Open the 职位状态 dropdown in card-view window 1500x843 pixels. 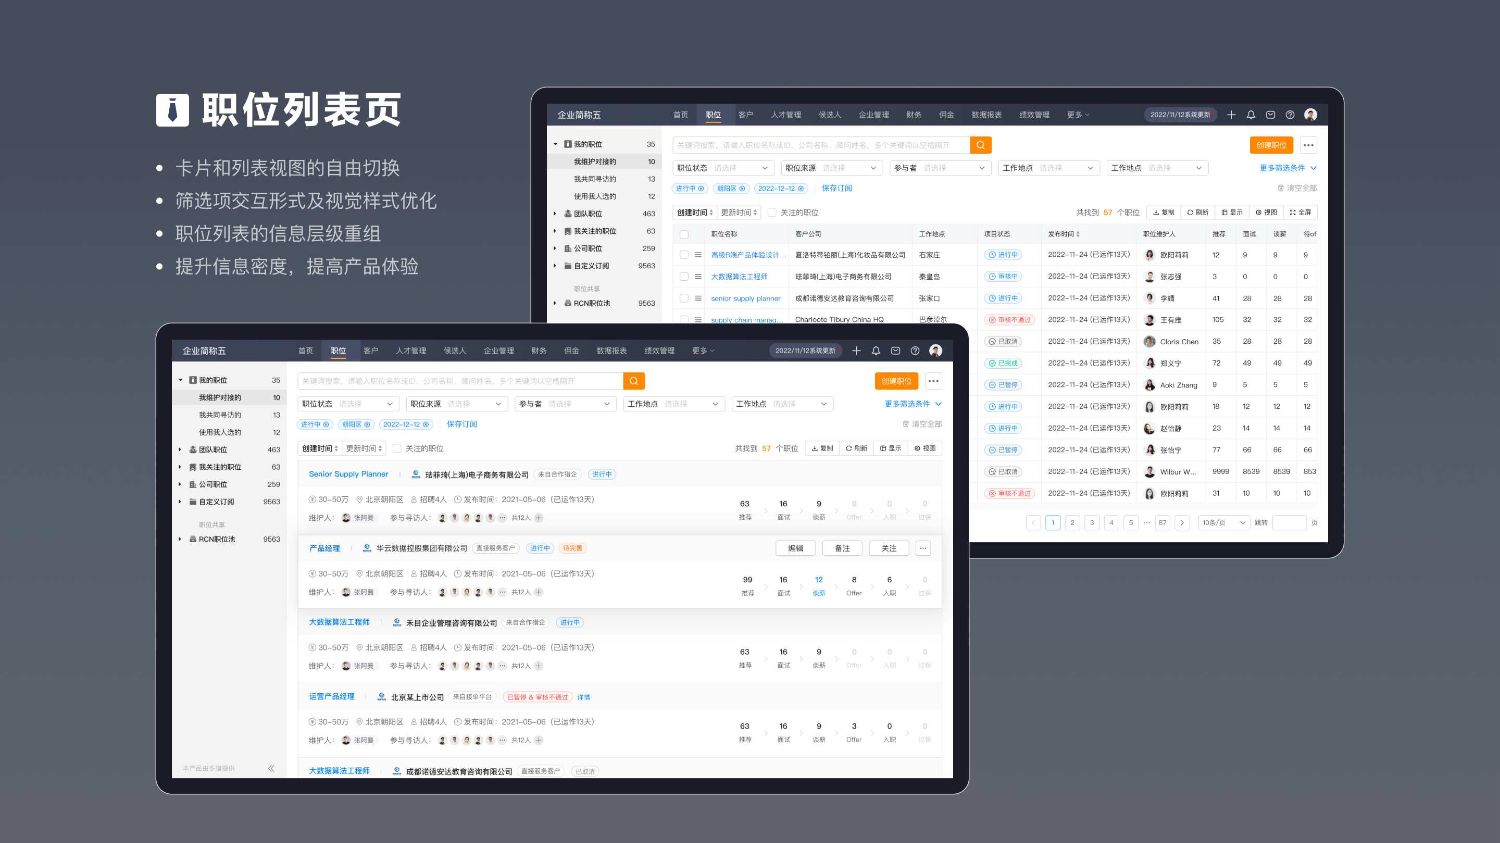point(349,404)
